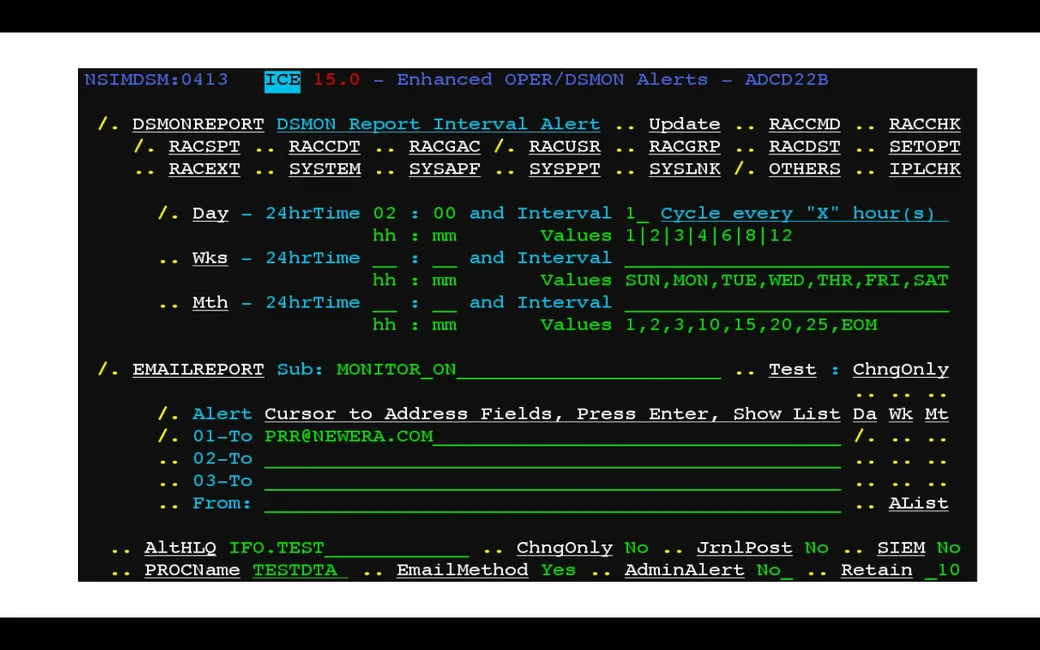Select the DSMONREPORT option marker

coord(108,124)
